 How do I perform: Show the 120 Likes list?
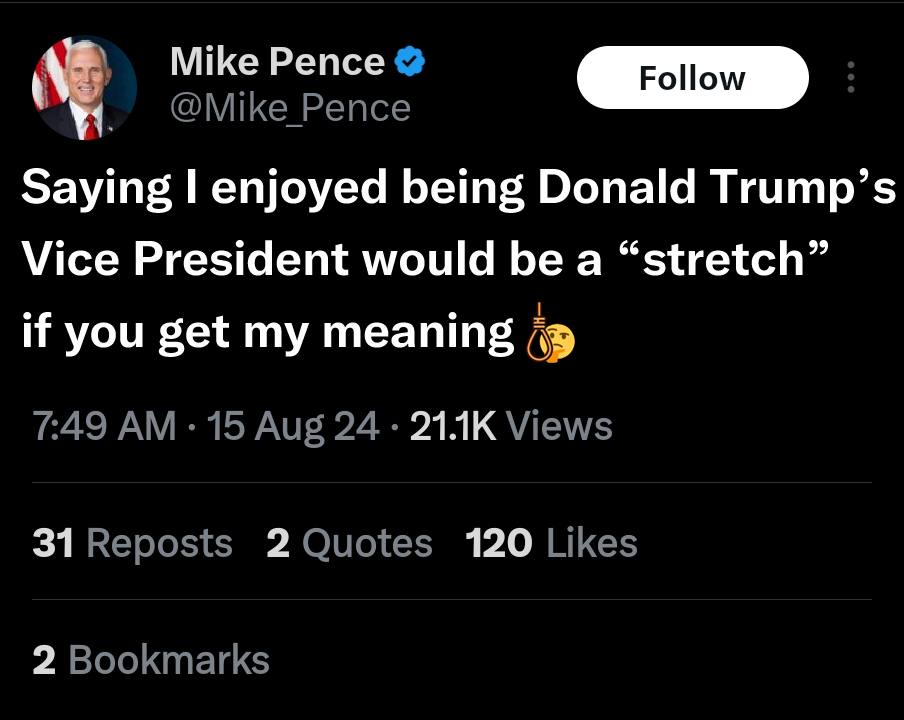click(551, 543)
